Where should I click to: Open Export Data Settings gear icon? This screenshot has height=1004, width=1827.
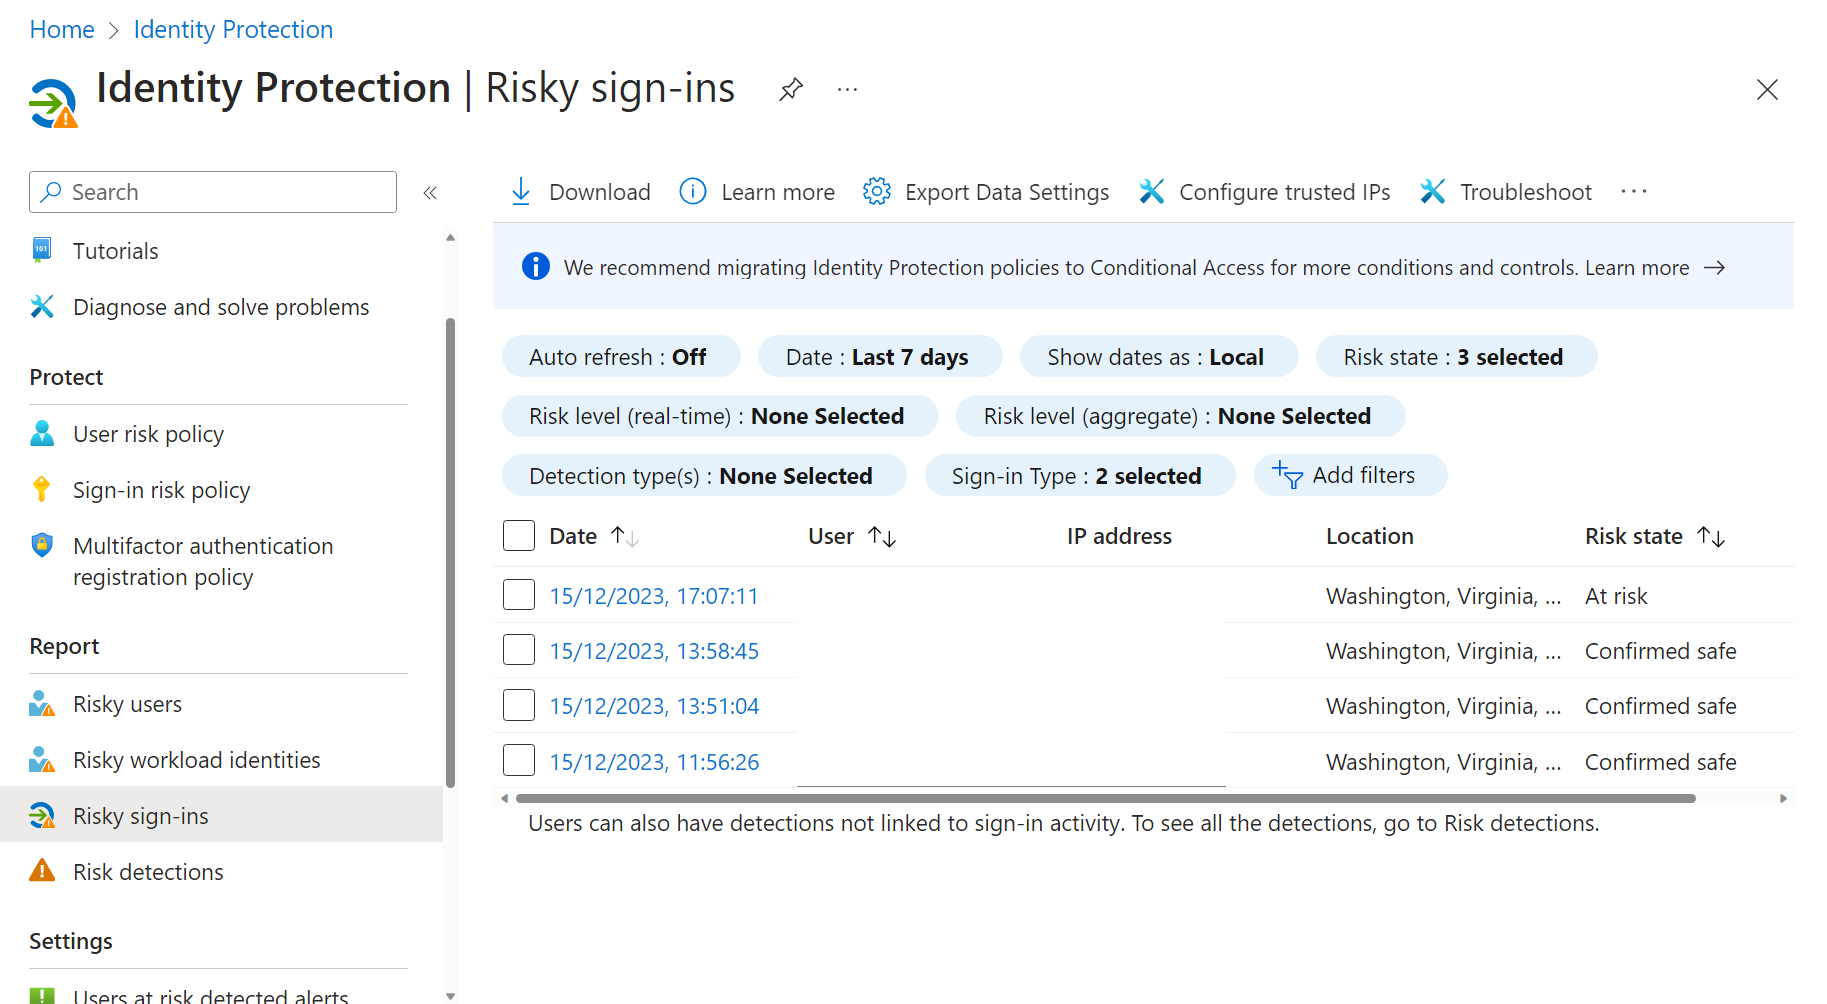(877, 192)
